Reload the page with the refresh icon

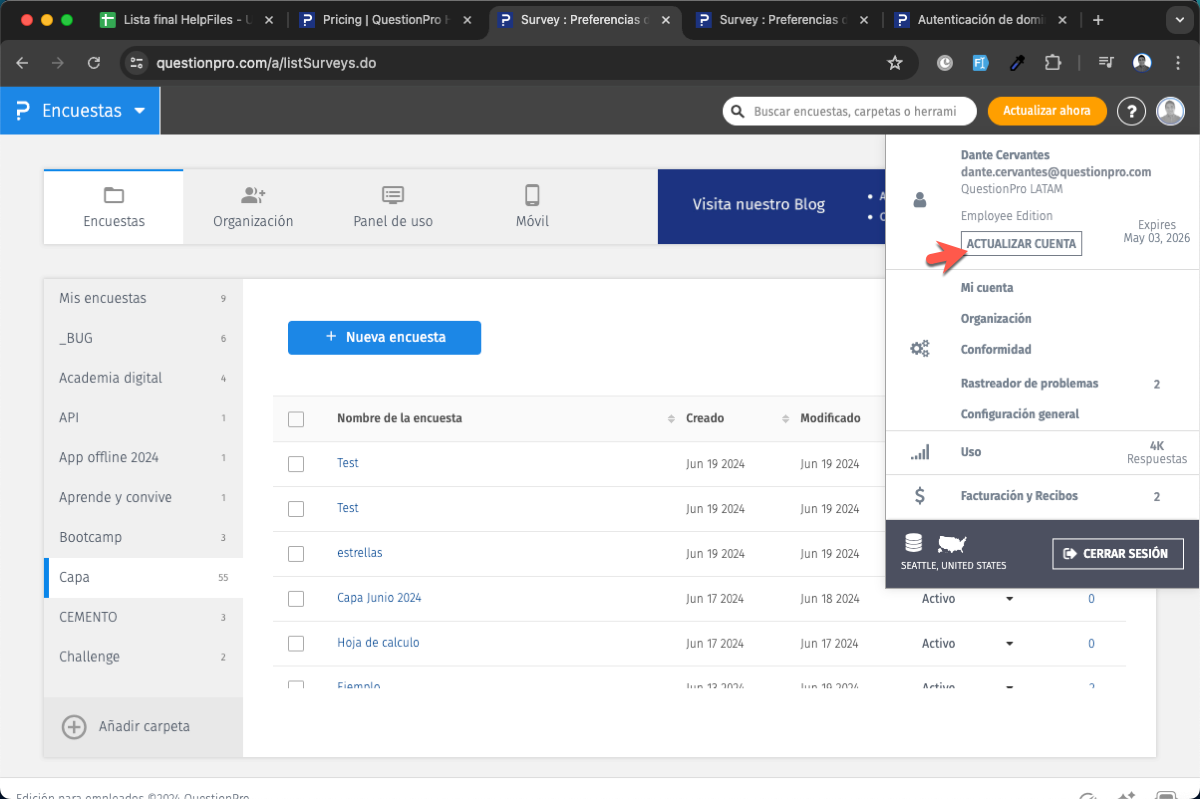94,63
